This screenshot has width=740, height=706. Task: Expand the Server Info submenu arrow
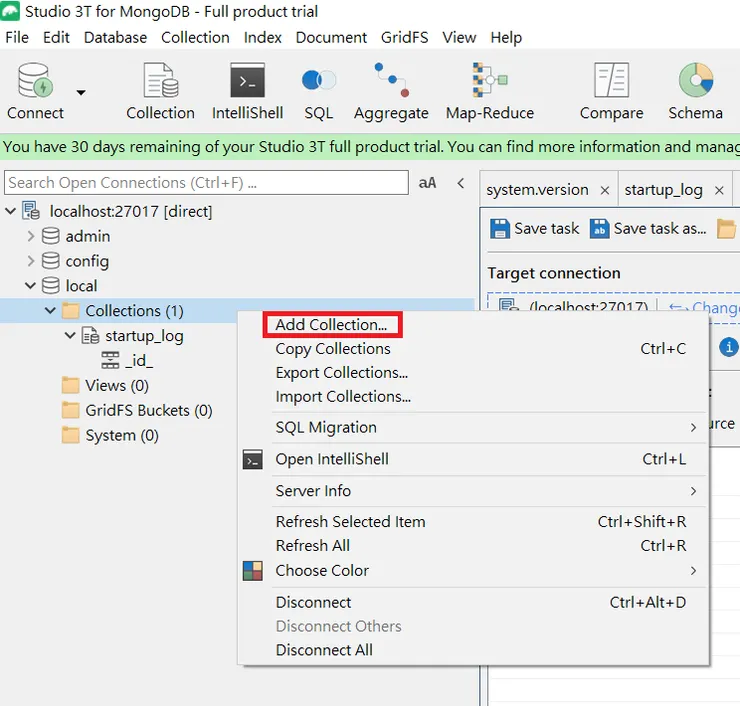tap(693, 491)
